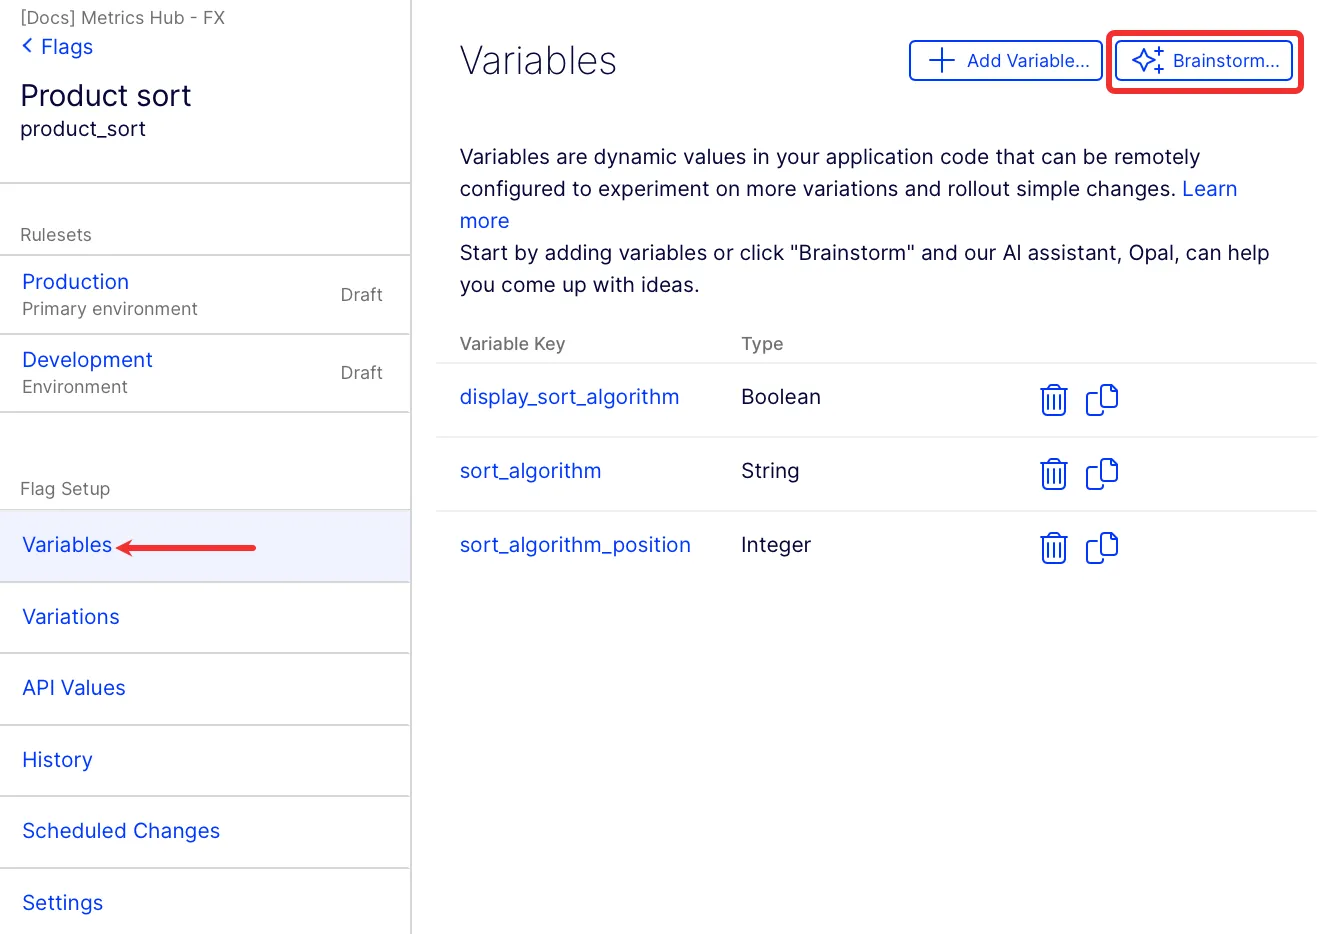Click copy icon for sort_algorithm row
Viewport: 1322px width, 934px height.
pyautogui.click(x=1102, y=473)
